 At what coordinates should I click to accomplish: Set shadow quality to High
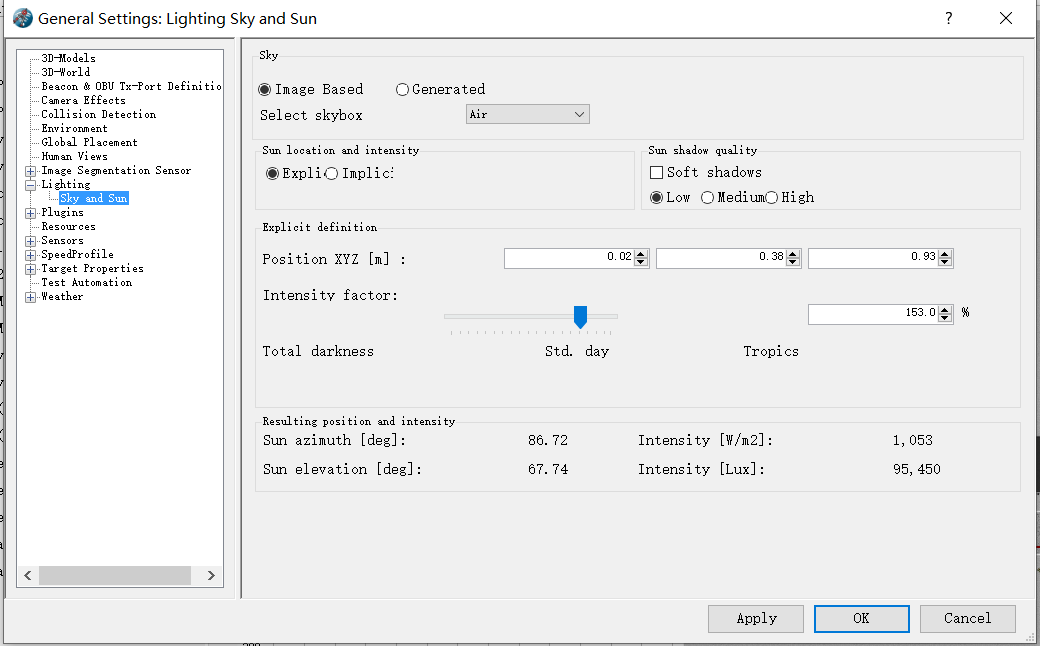[772, 198]
